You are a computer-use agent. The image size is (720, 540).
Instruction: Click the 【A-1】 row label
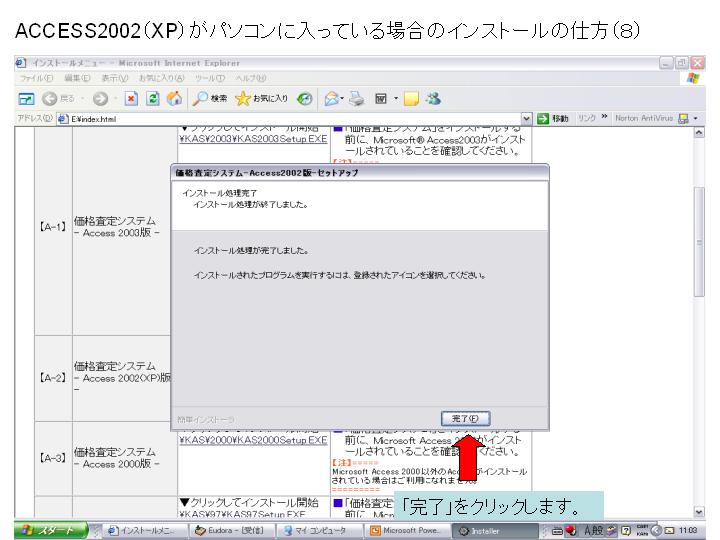52,227
